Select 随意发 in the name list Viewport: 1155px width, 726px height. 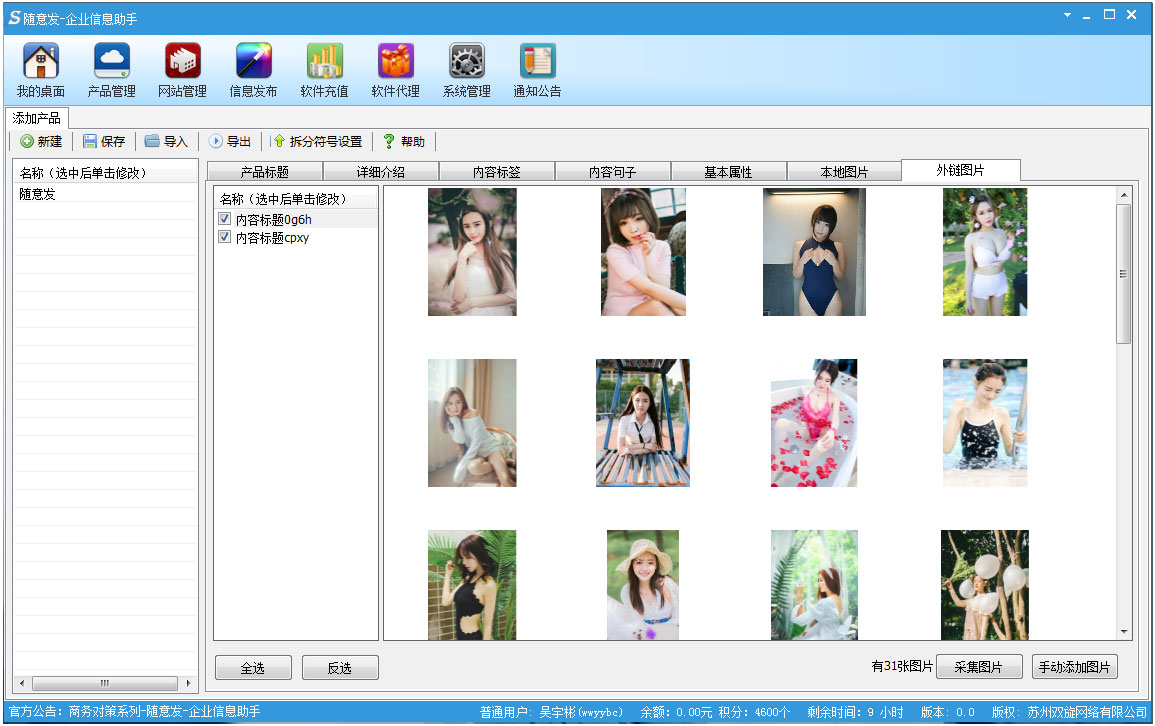38,194
